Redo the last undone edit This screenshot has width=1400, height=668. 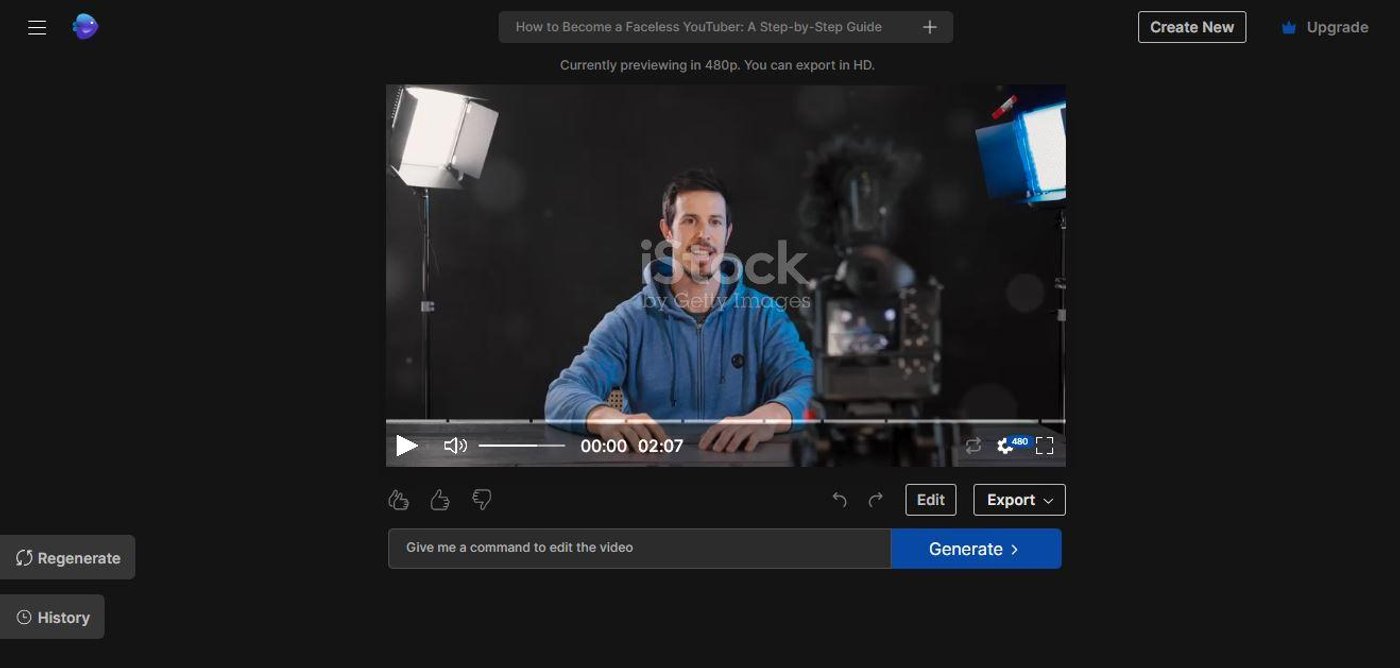tap(874, 499)
